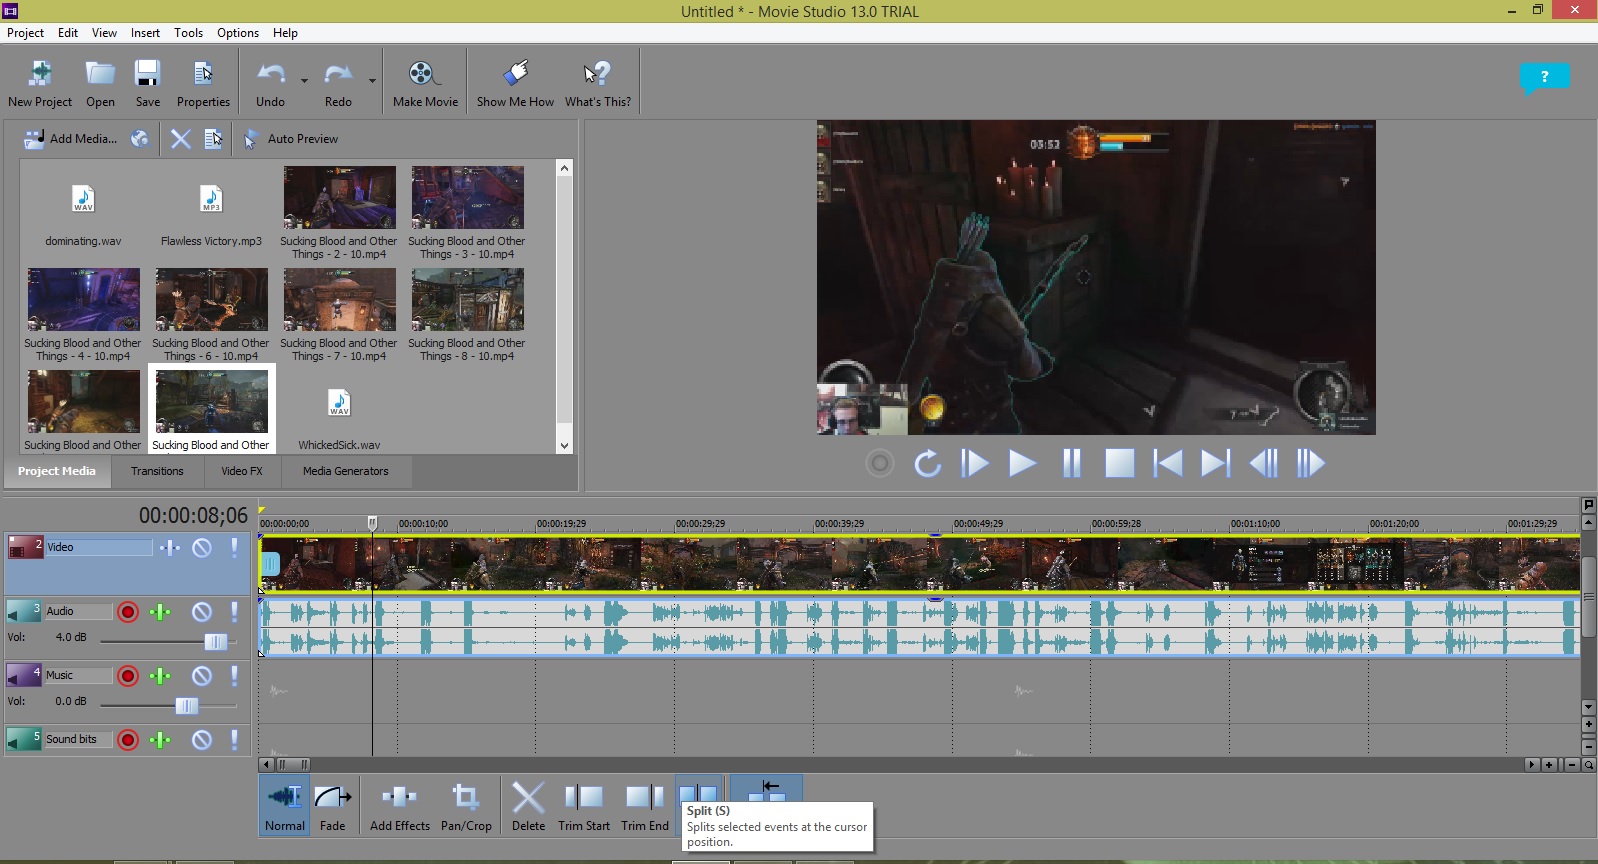Click the Go to End button
This screenshot has height=864, width=1598.
tap(1215, 463)
